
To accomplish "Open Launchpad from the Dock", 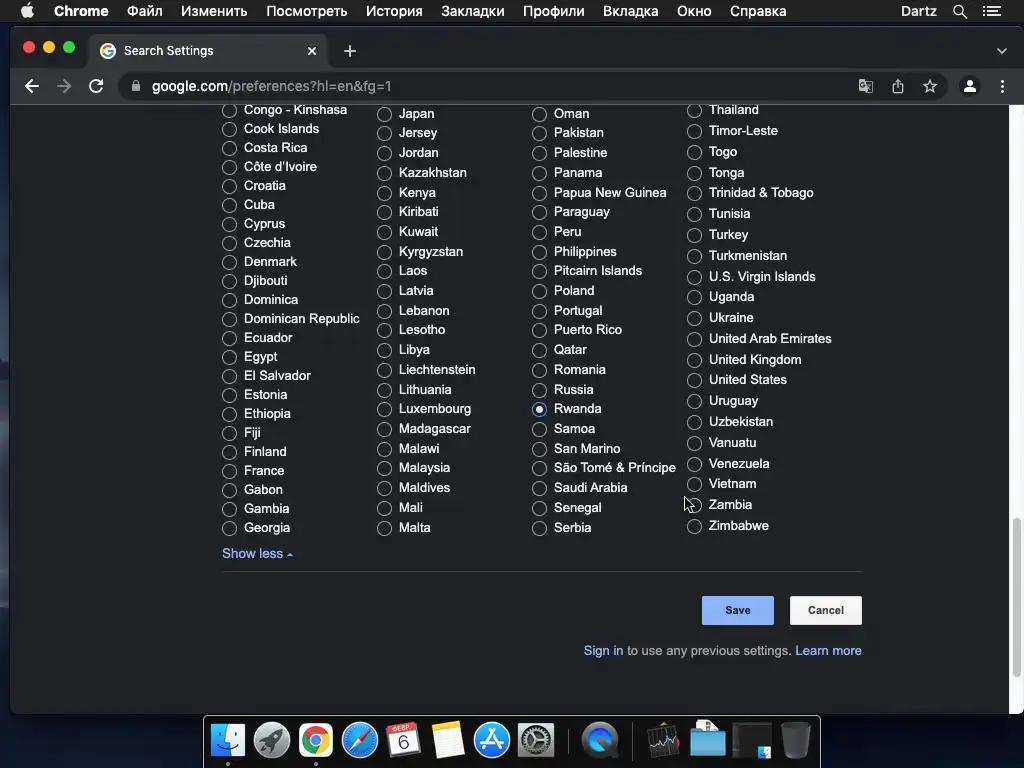I will [x=272, y=741].
